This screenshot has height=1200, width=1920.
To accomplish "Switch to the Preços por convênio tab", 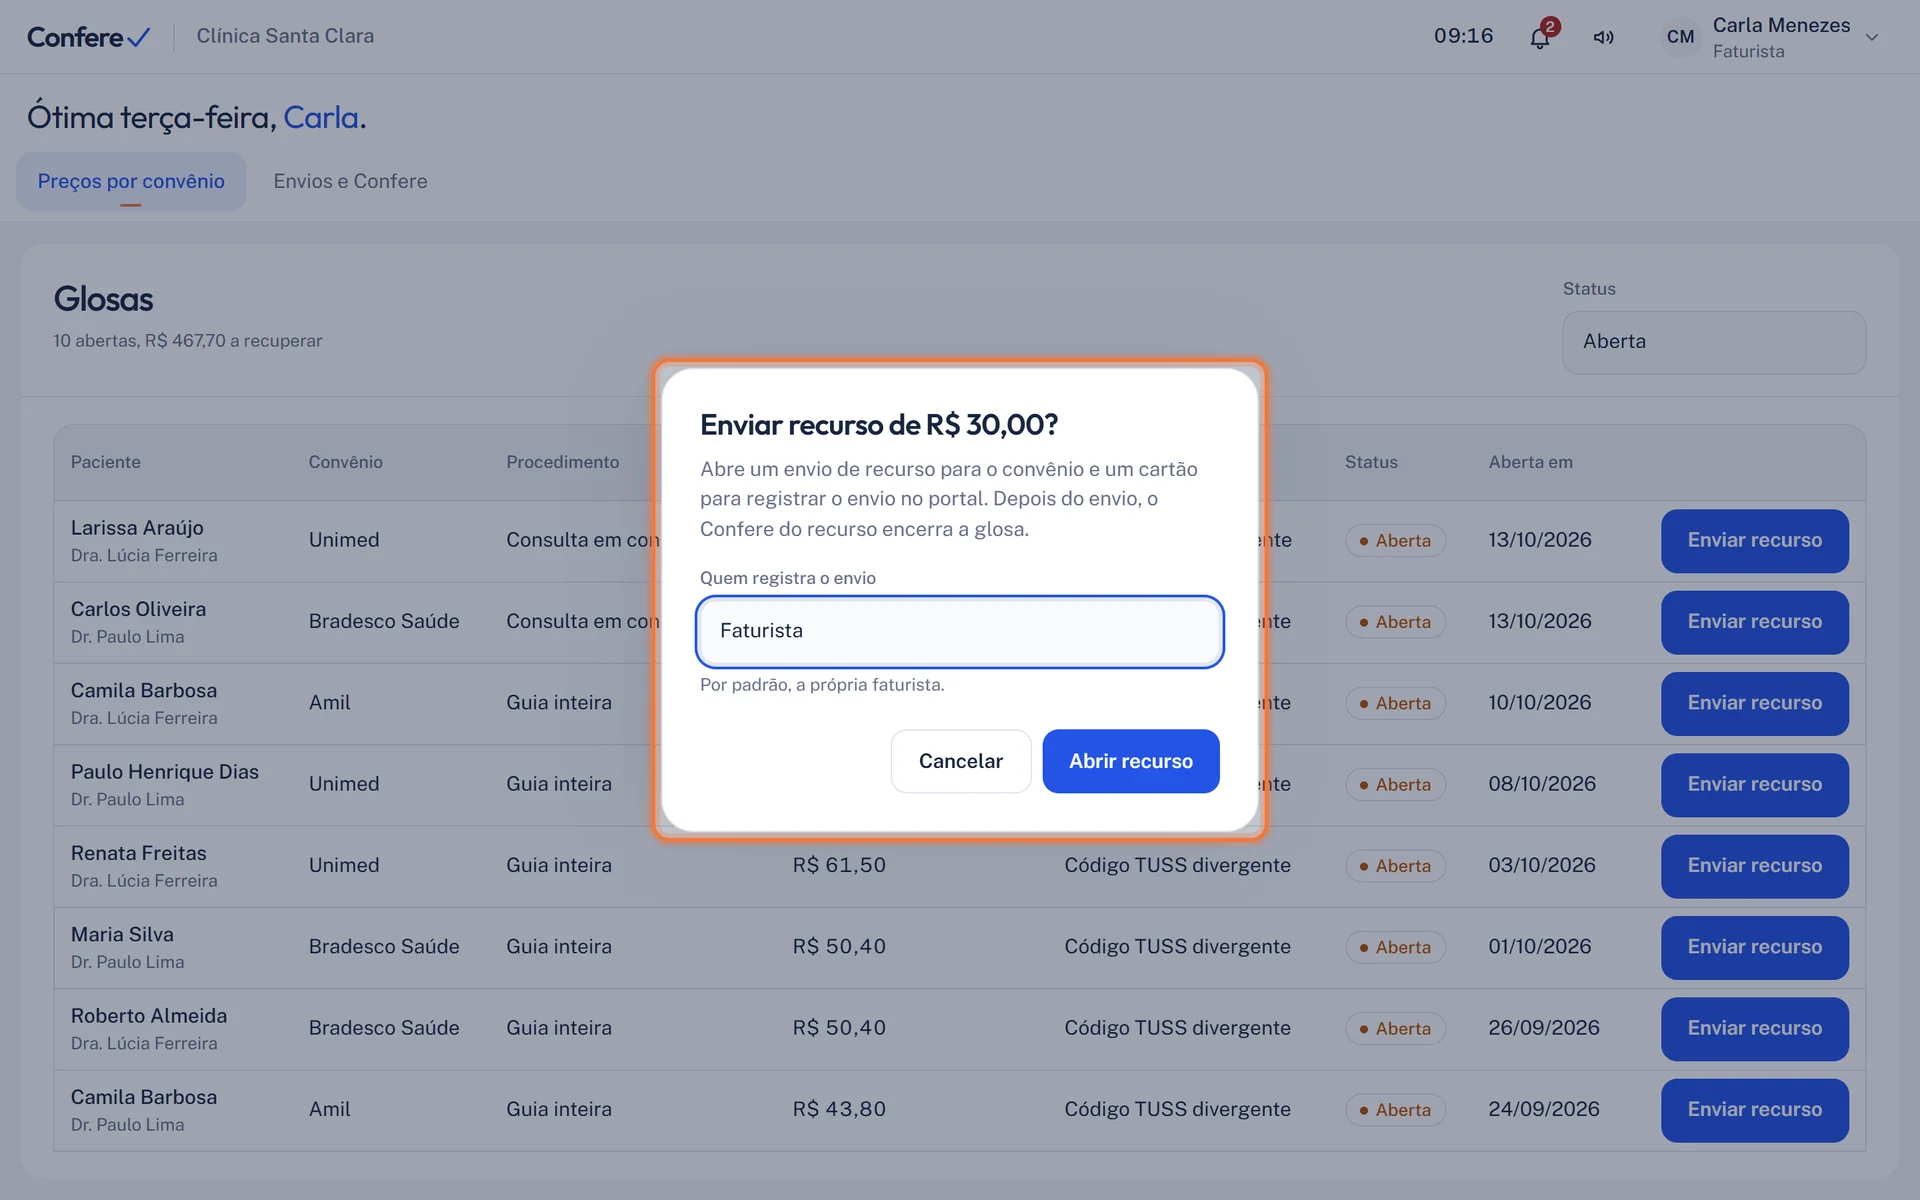I will [x=131, y=181].
